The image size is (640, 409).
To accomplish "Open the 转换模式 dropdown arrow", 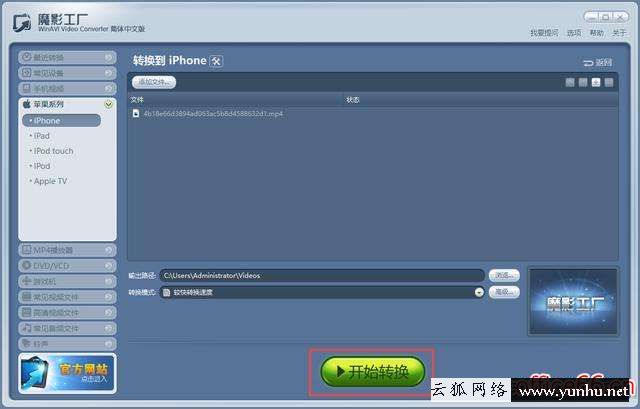I will (x=479, y=292).
